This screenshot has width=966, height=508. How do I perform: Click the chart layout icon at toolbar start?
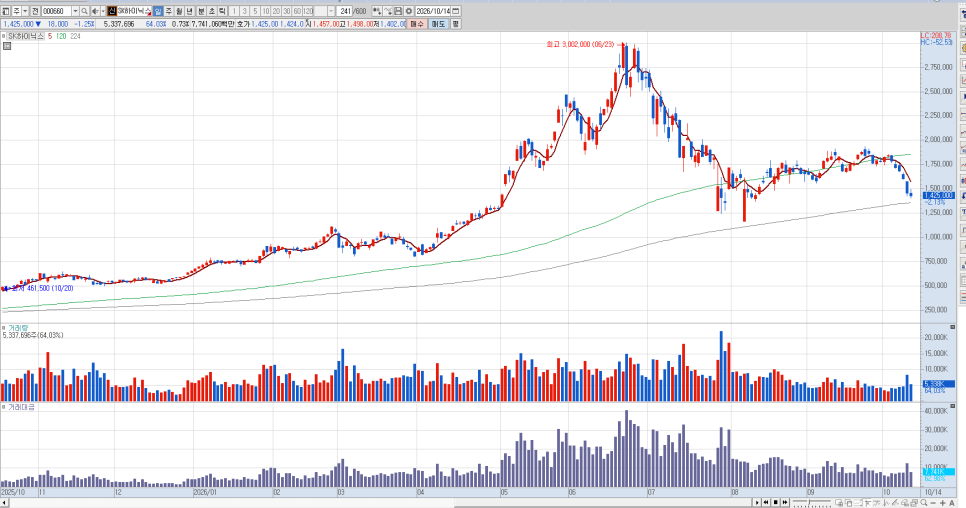click(x=6, y=11)
